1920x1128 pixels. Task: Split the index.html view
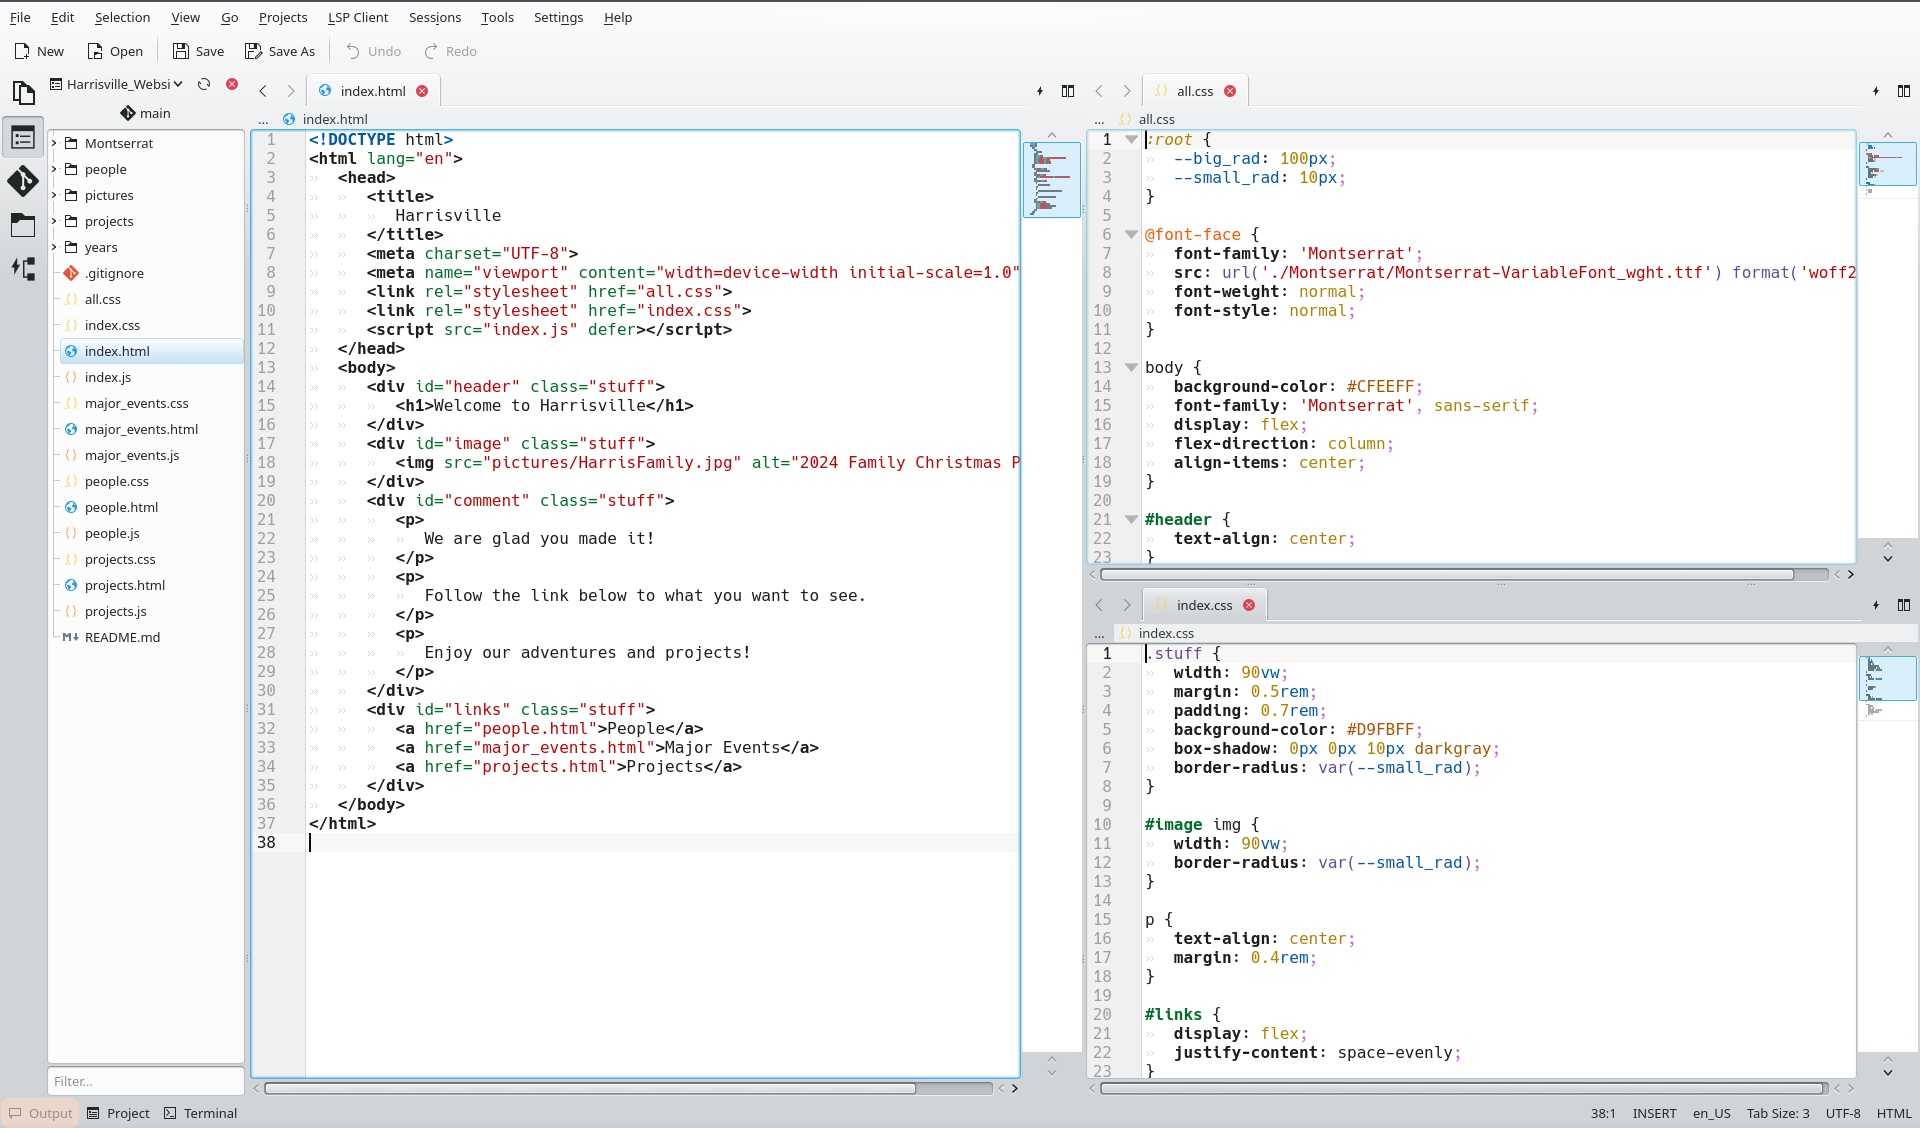click(x=1068, y=91)
